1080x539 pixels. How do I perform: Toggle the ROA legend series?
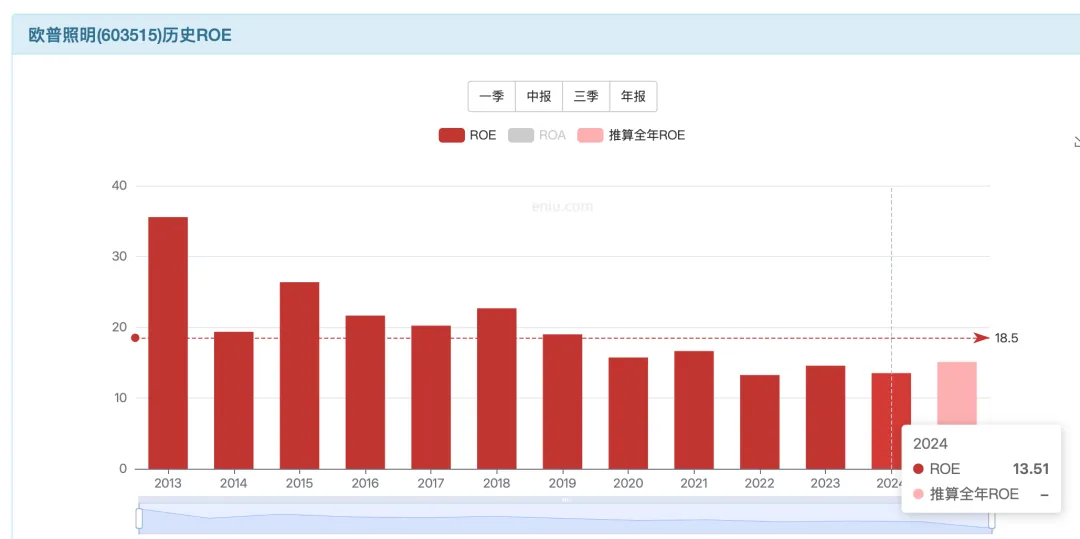tap(537, 135)
